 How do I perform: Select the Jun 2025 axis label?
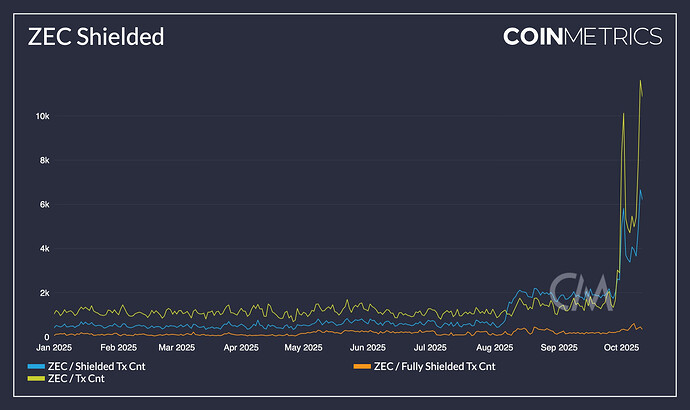(367, 348)
